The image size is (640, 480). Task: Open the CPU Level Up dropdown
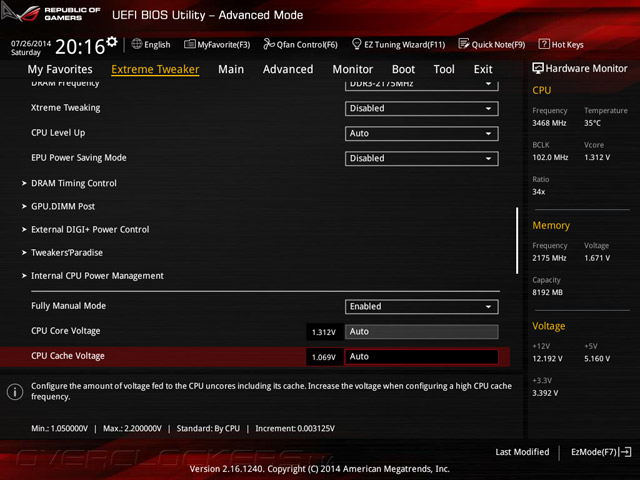tap(421, 133)
